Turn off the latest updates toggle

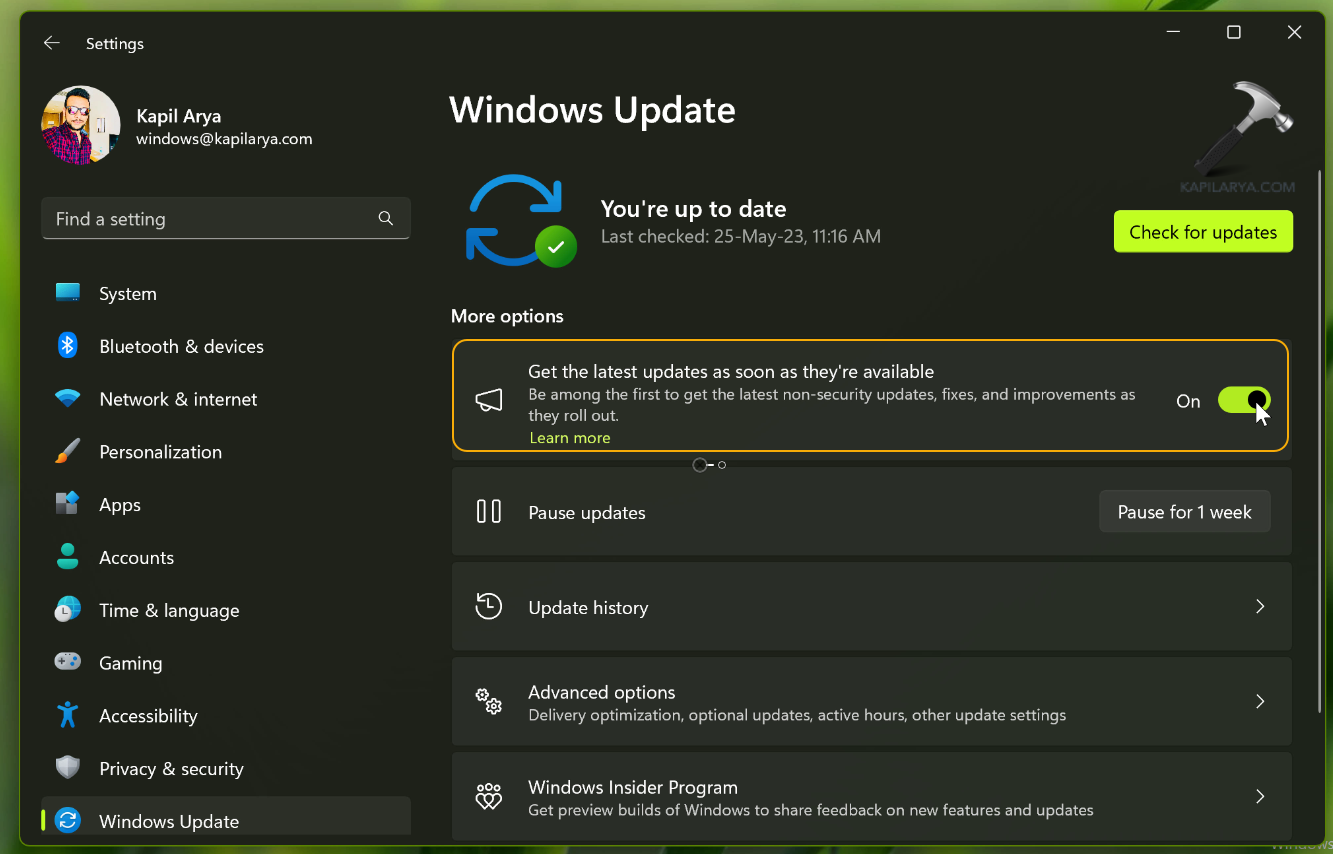point(1244,401)
